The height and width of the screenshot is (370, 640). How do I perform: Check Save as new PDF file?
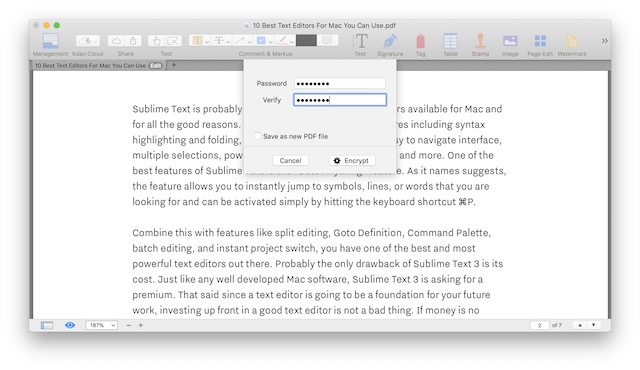coord(258,136)
